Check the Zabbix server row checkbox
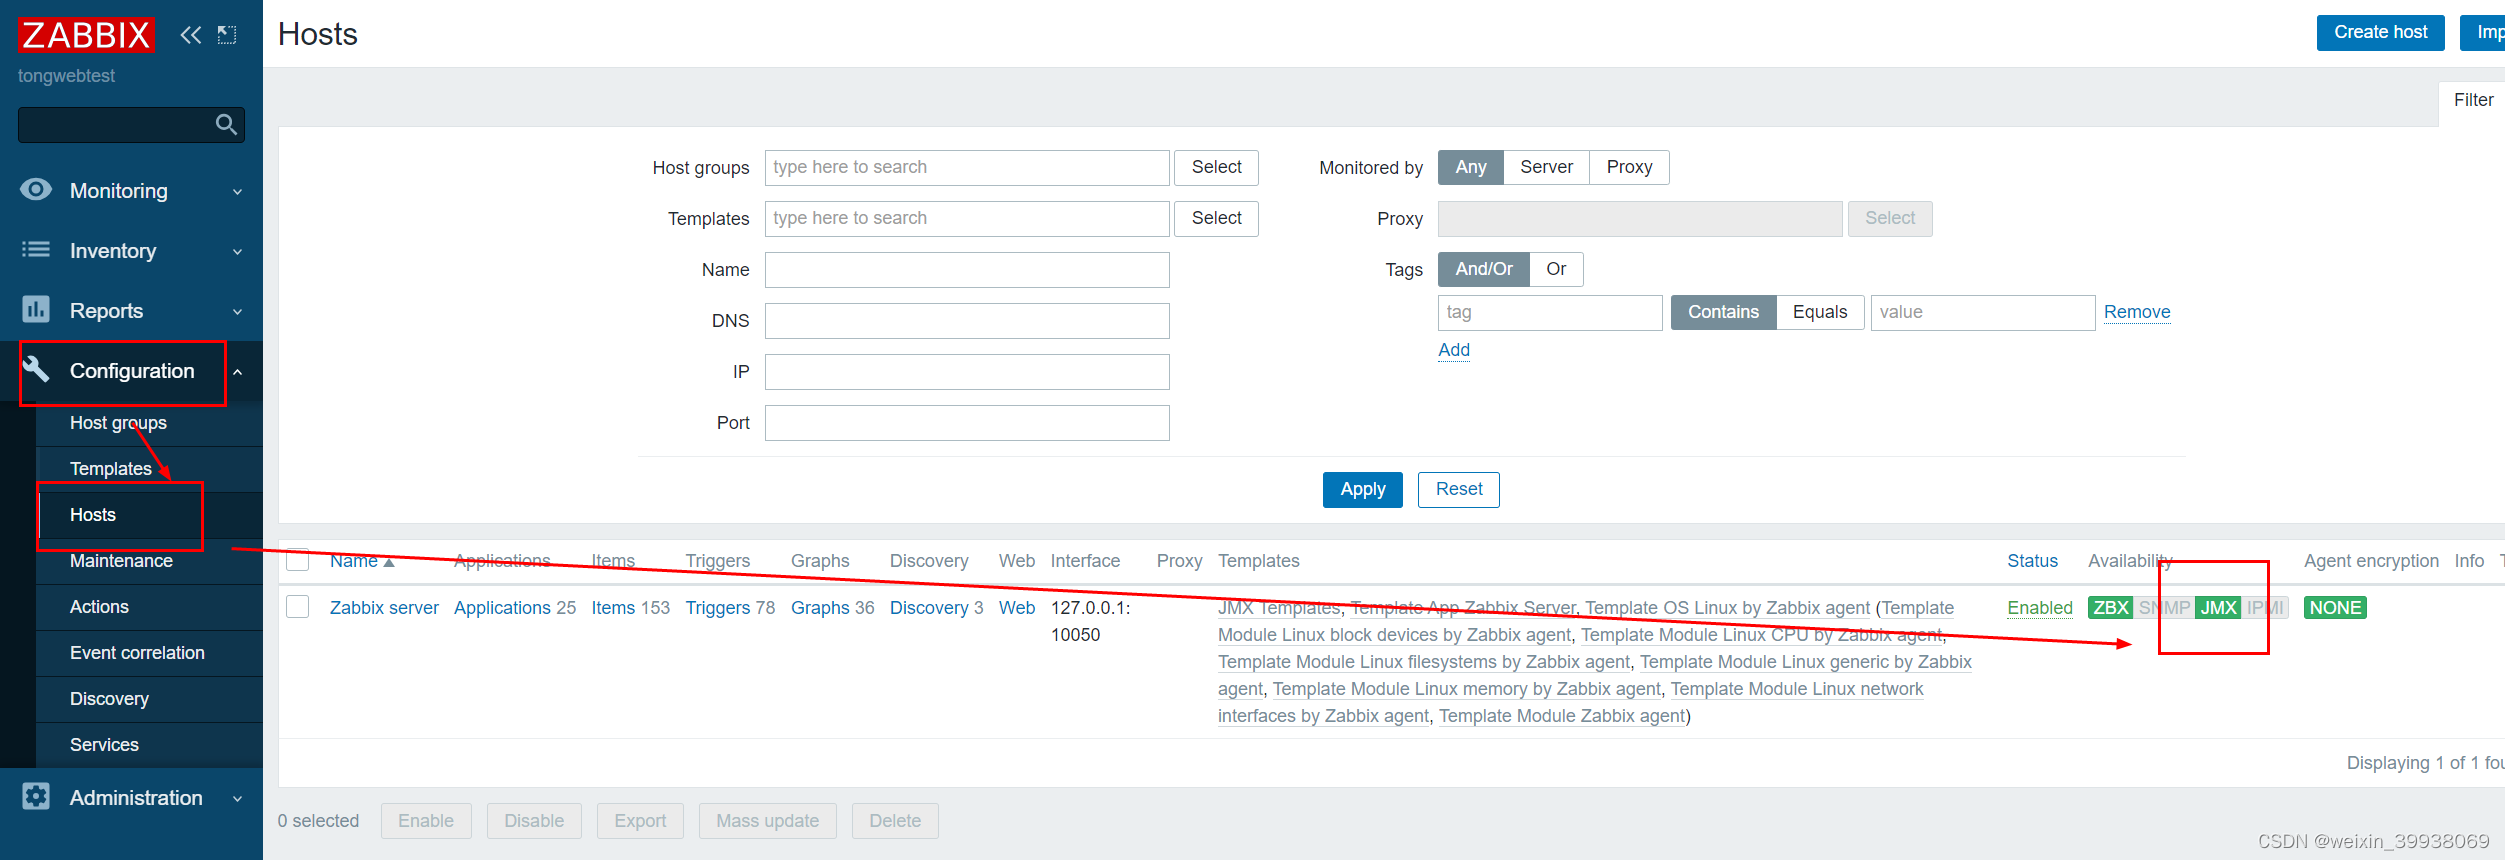The width and height of the screenshot is (2505, 860). [x=298, y=607]
